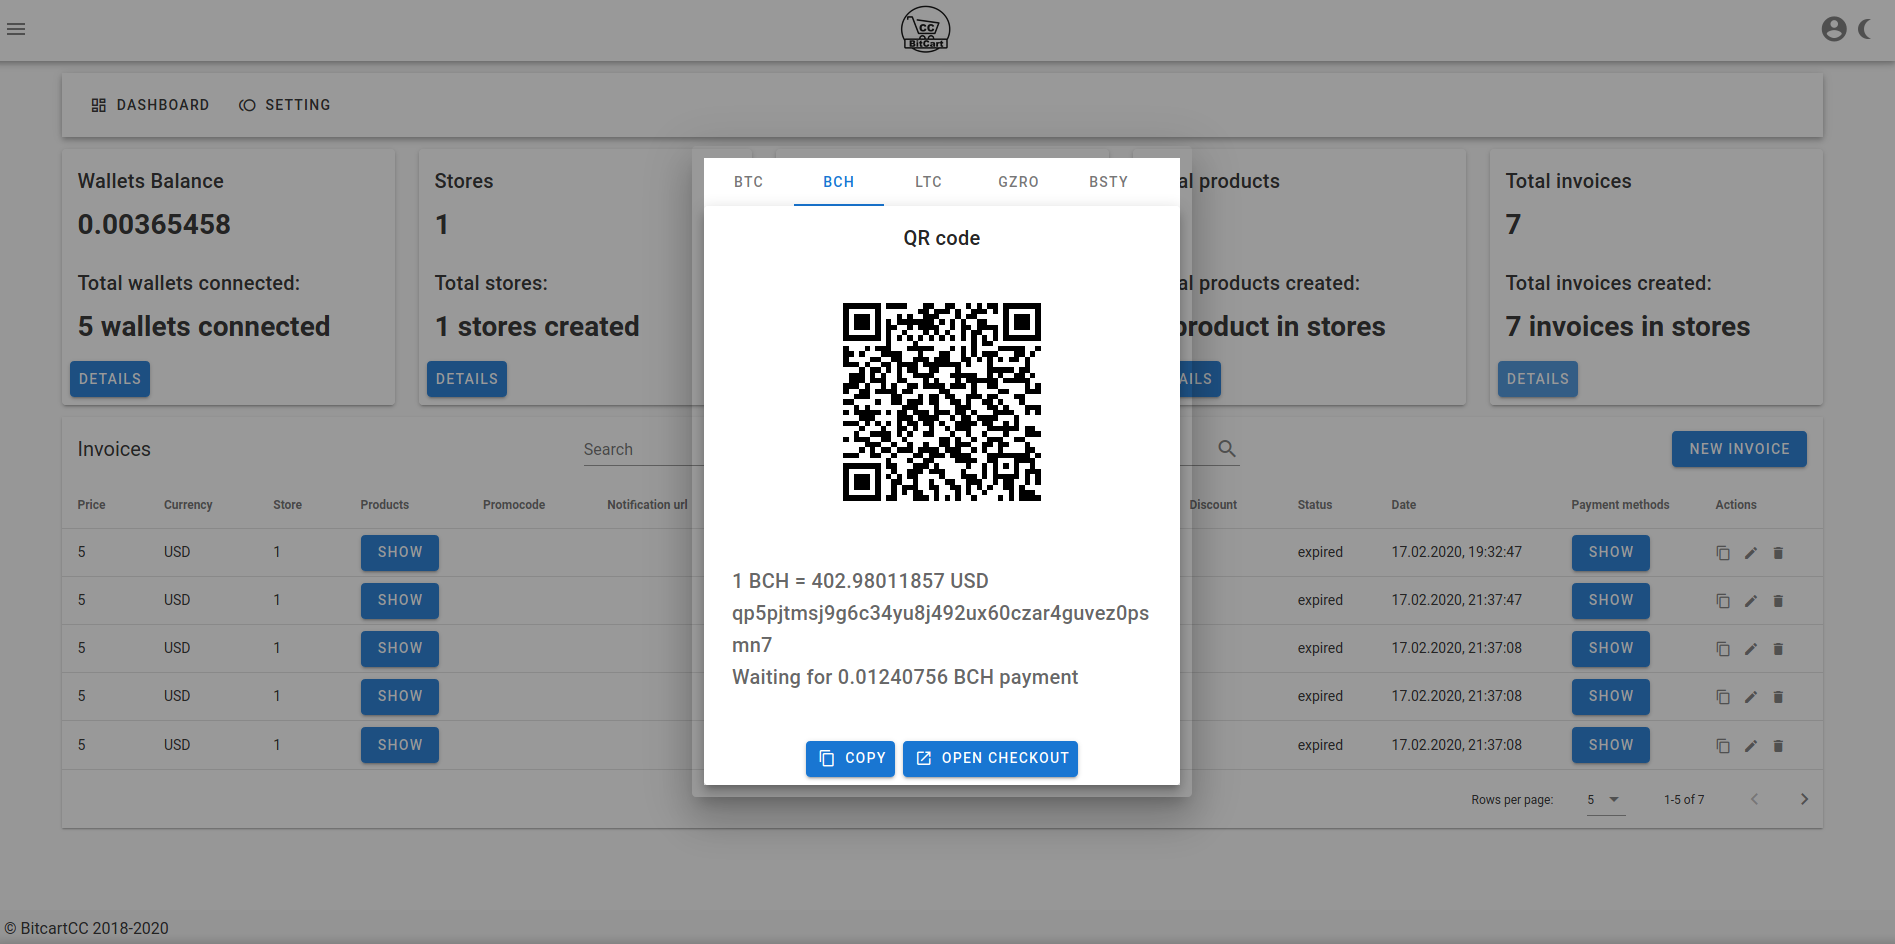Copy the 21:37:47 invoice

(1723, 601)
